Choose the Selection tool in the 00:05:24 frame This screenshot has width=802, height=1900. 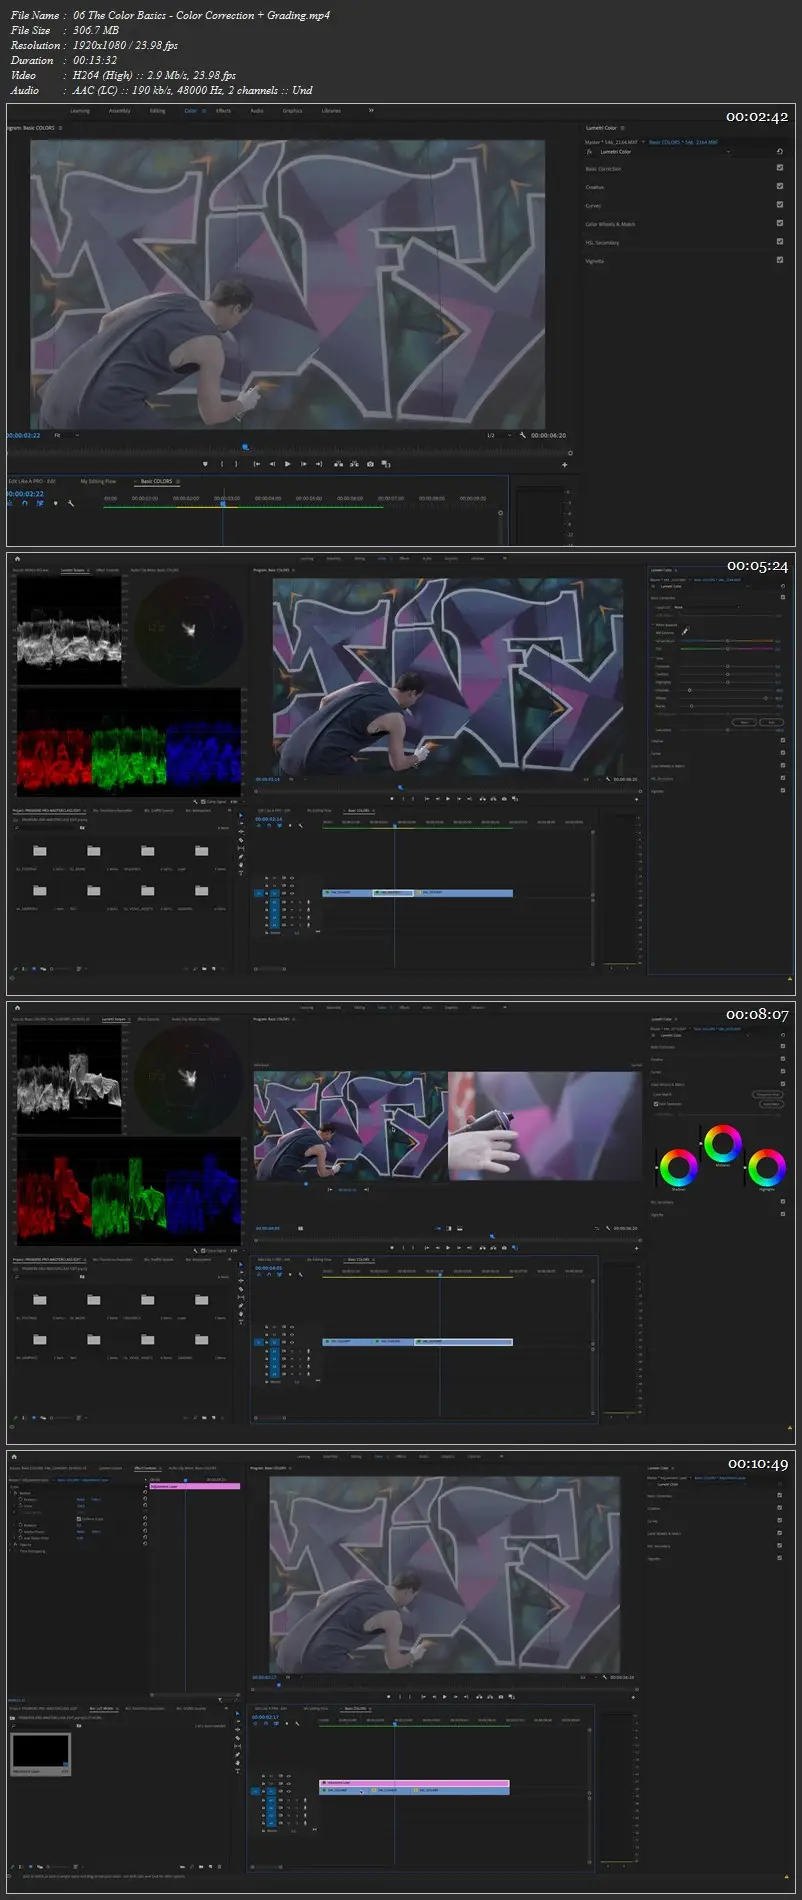[241, 816]
